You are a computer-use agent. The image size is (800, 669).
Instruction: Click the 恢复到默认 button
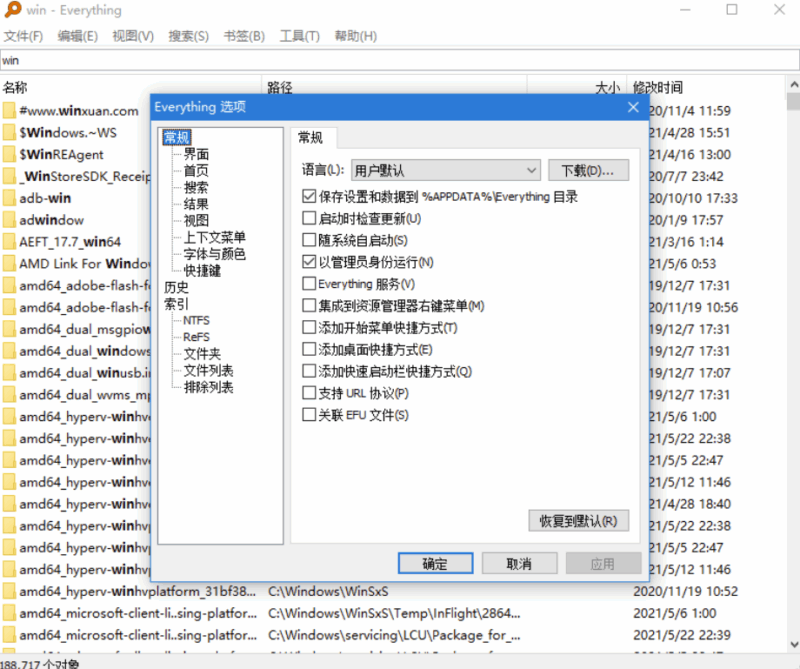[578, 520]
